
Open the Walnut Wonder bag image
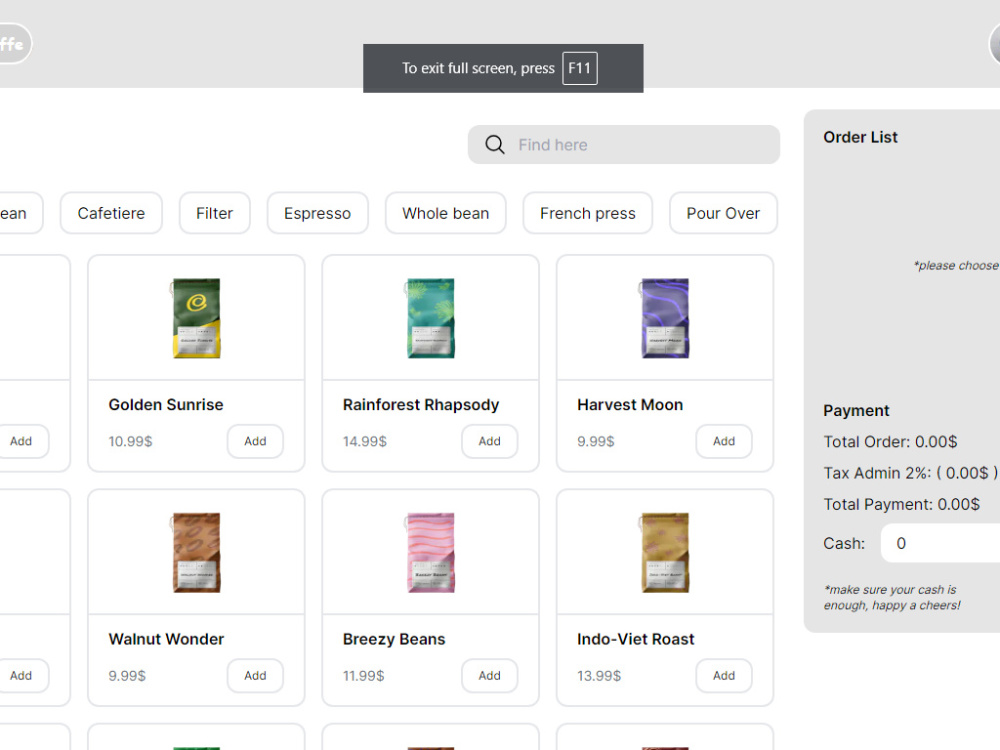(196, 552)
